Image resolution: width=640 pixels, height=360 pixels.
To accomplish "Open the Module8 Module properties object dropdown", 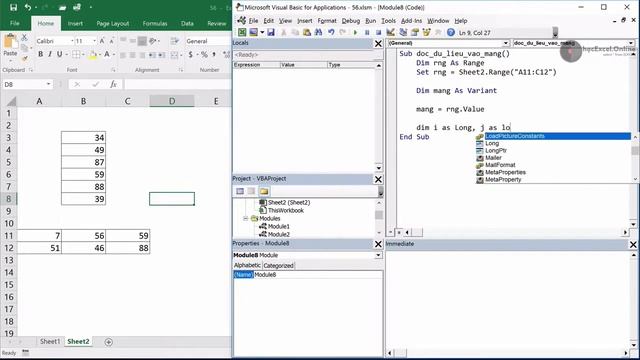I will tap(378, 255).
